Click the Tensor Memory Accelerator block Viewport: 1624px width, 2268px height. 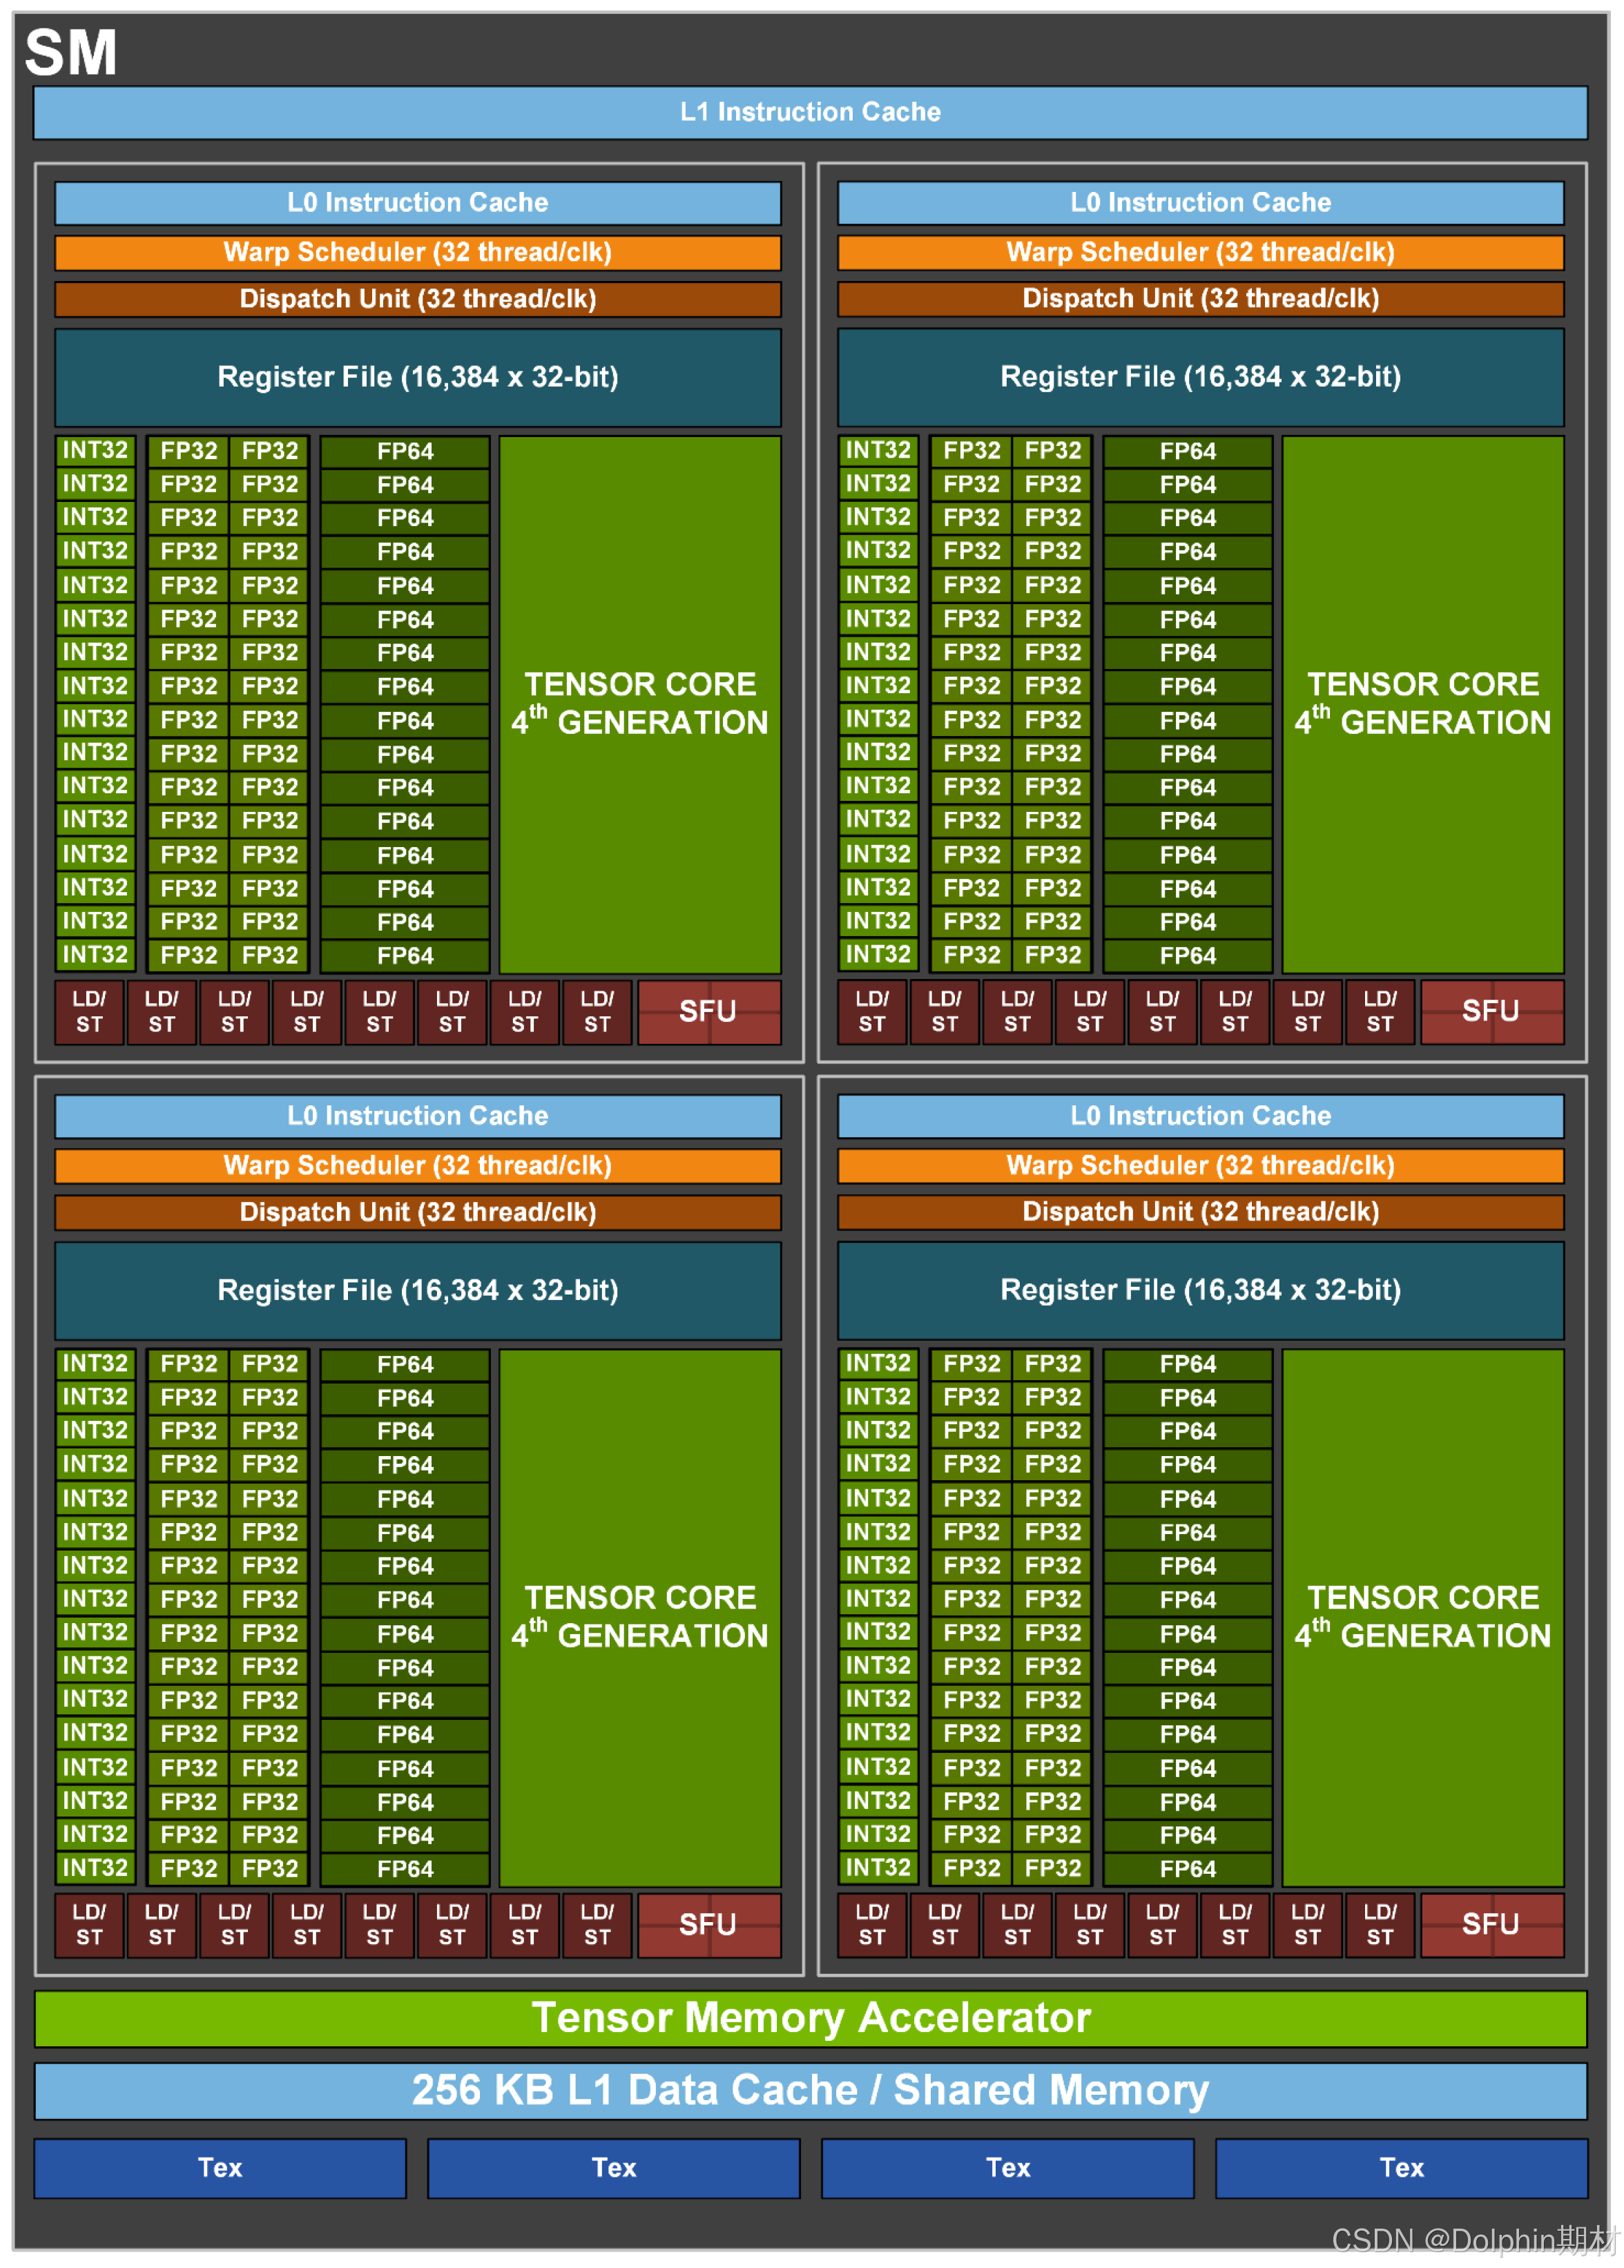(x=810, y=2018)
